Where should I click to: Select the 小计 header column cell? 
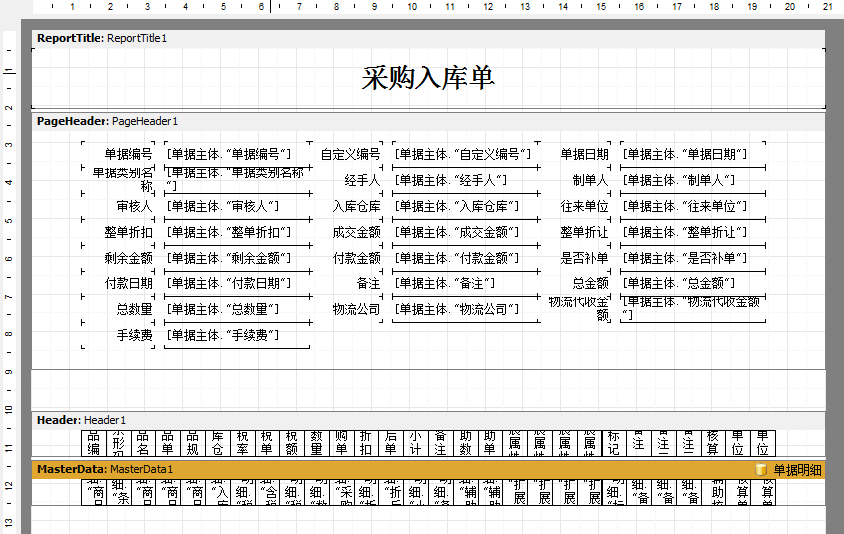point(416,443)
